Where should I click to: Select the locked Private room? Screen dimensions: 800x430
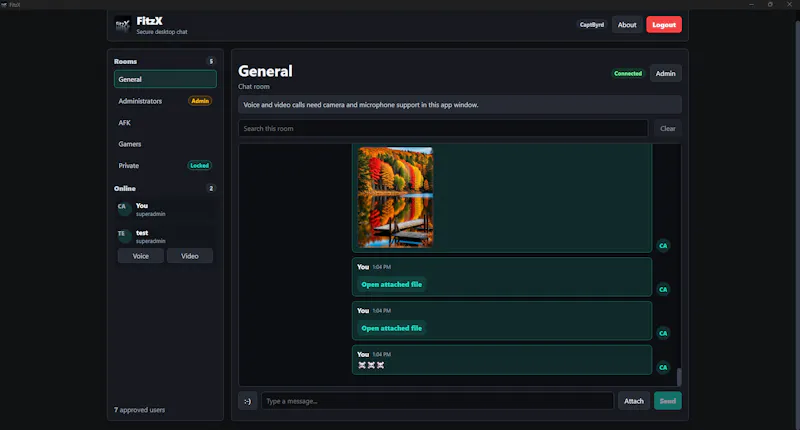165,166
